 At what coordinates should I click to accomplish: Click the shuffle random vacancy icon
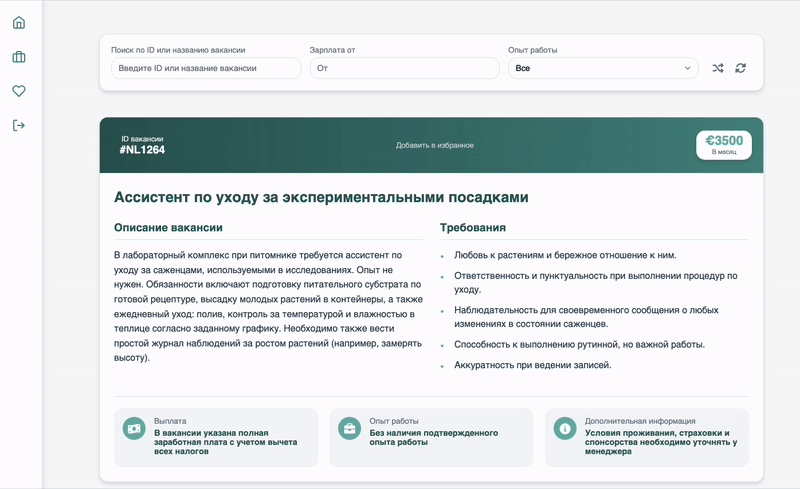[717, 68]
